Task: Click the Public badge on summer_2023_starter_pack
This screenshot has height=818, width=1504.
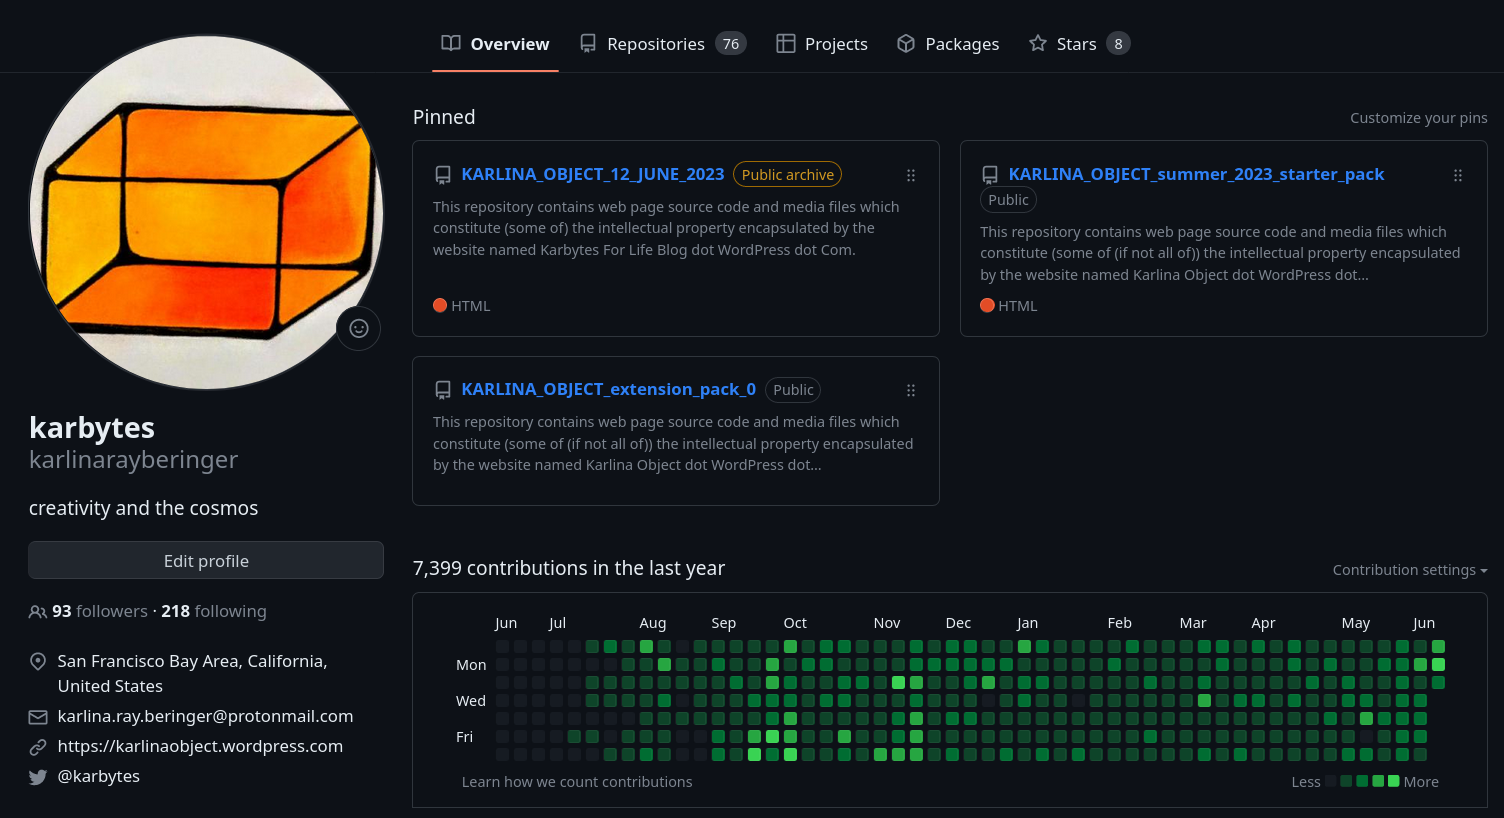Action: tap(1008, 200)
